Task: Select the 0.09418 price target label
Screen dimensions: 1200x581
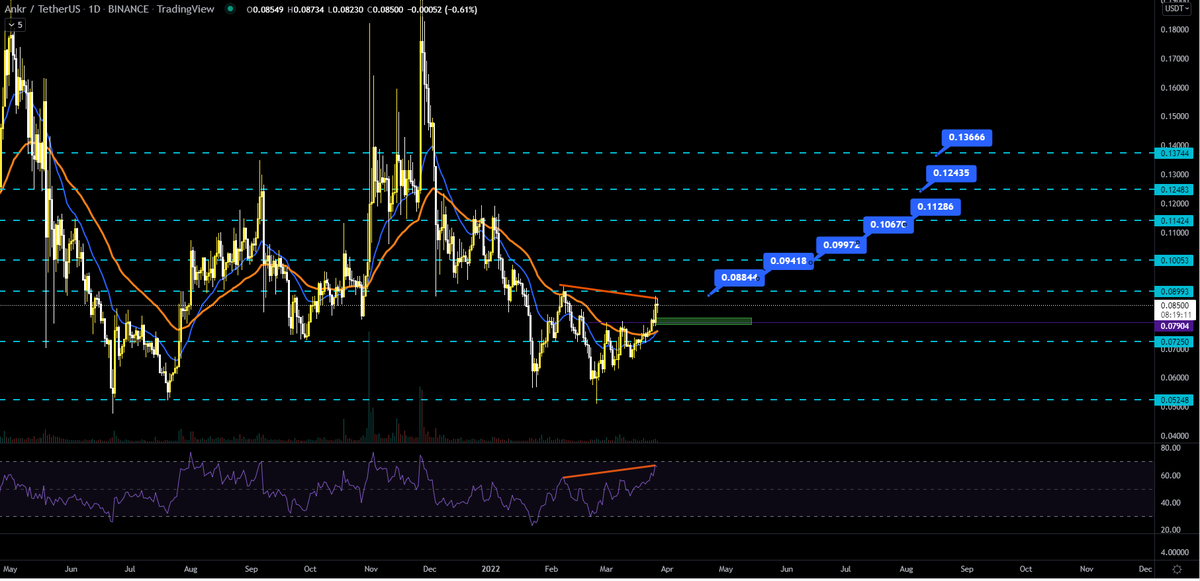Action: [x=788, y=261]
